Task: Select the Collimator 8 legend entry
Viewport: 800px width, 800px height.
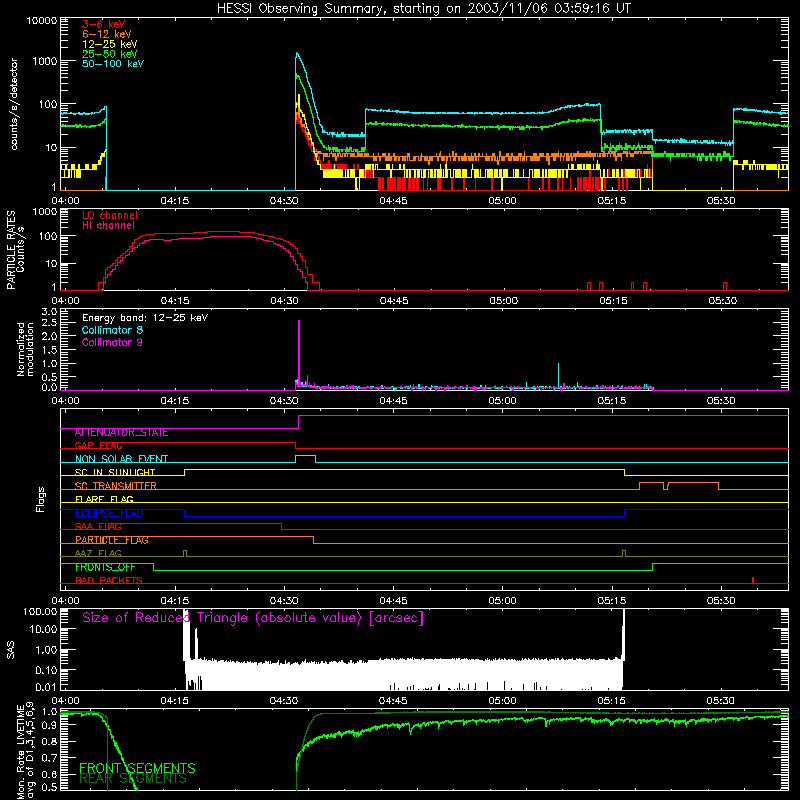Action: (112, 330)
